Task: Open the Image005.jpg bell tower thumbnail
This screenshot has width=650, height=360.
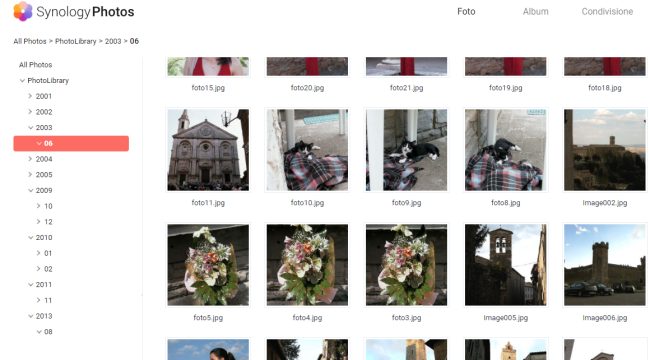Action: point(505,265)
